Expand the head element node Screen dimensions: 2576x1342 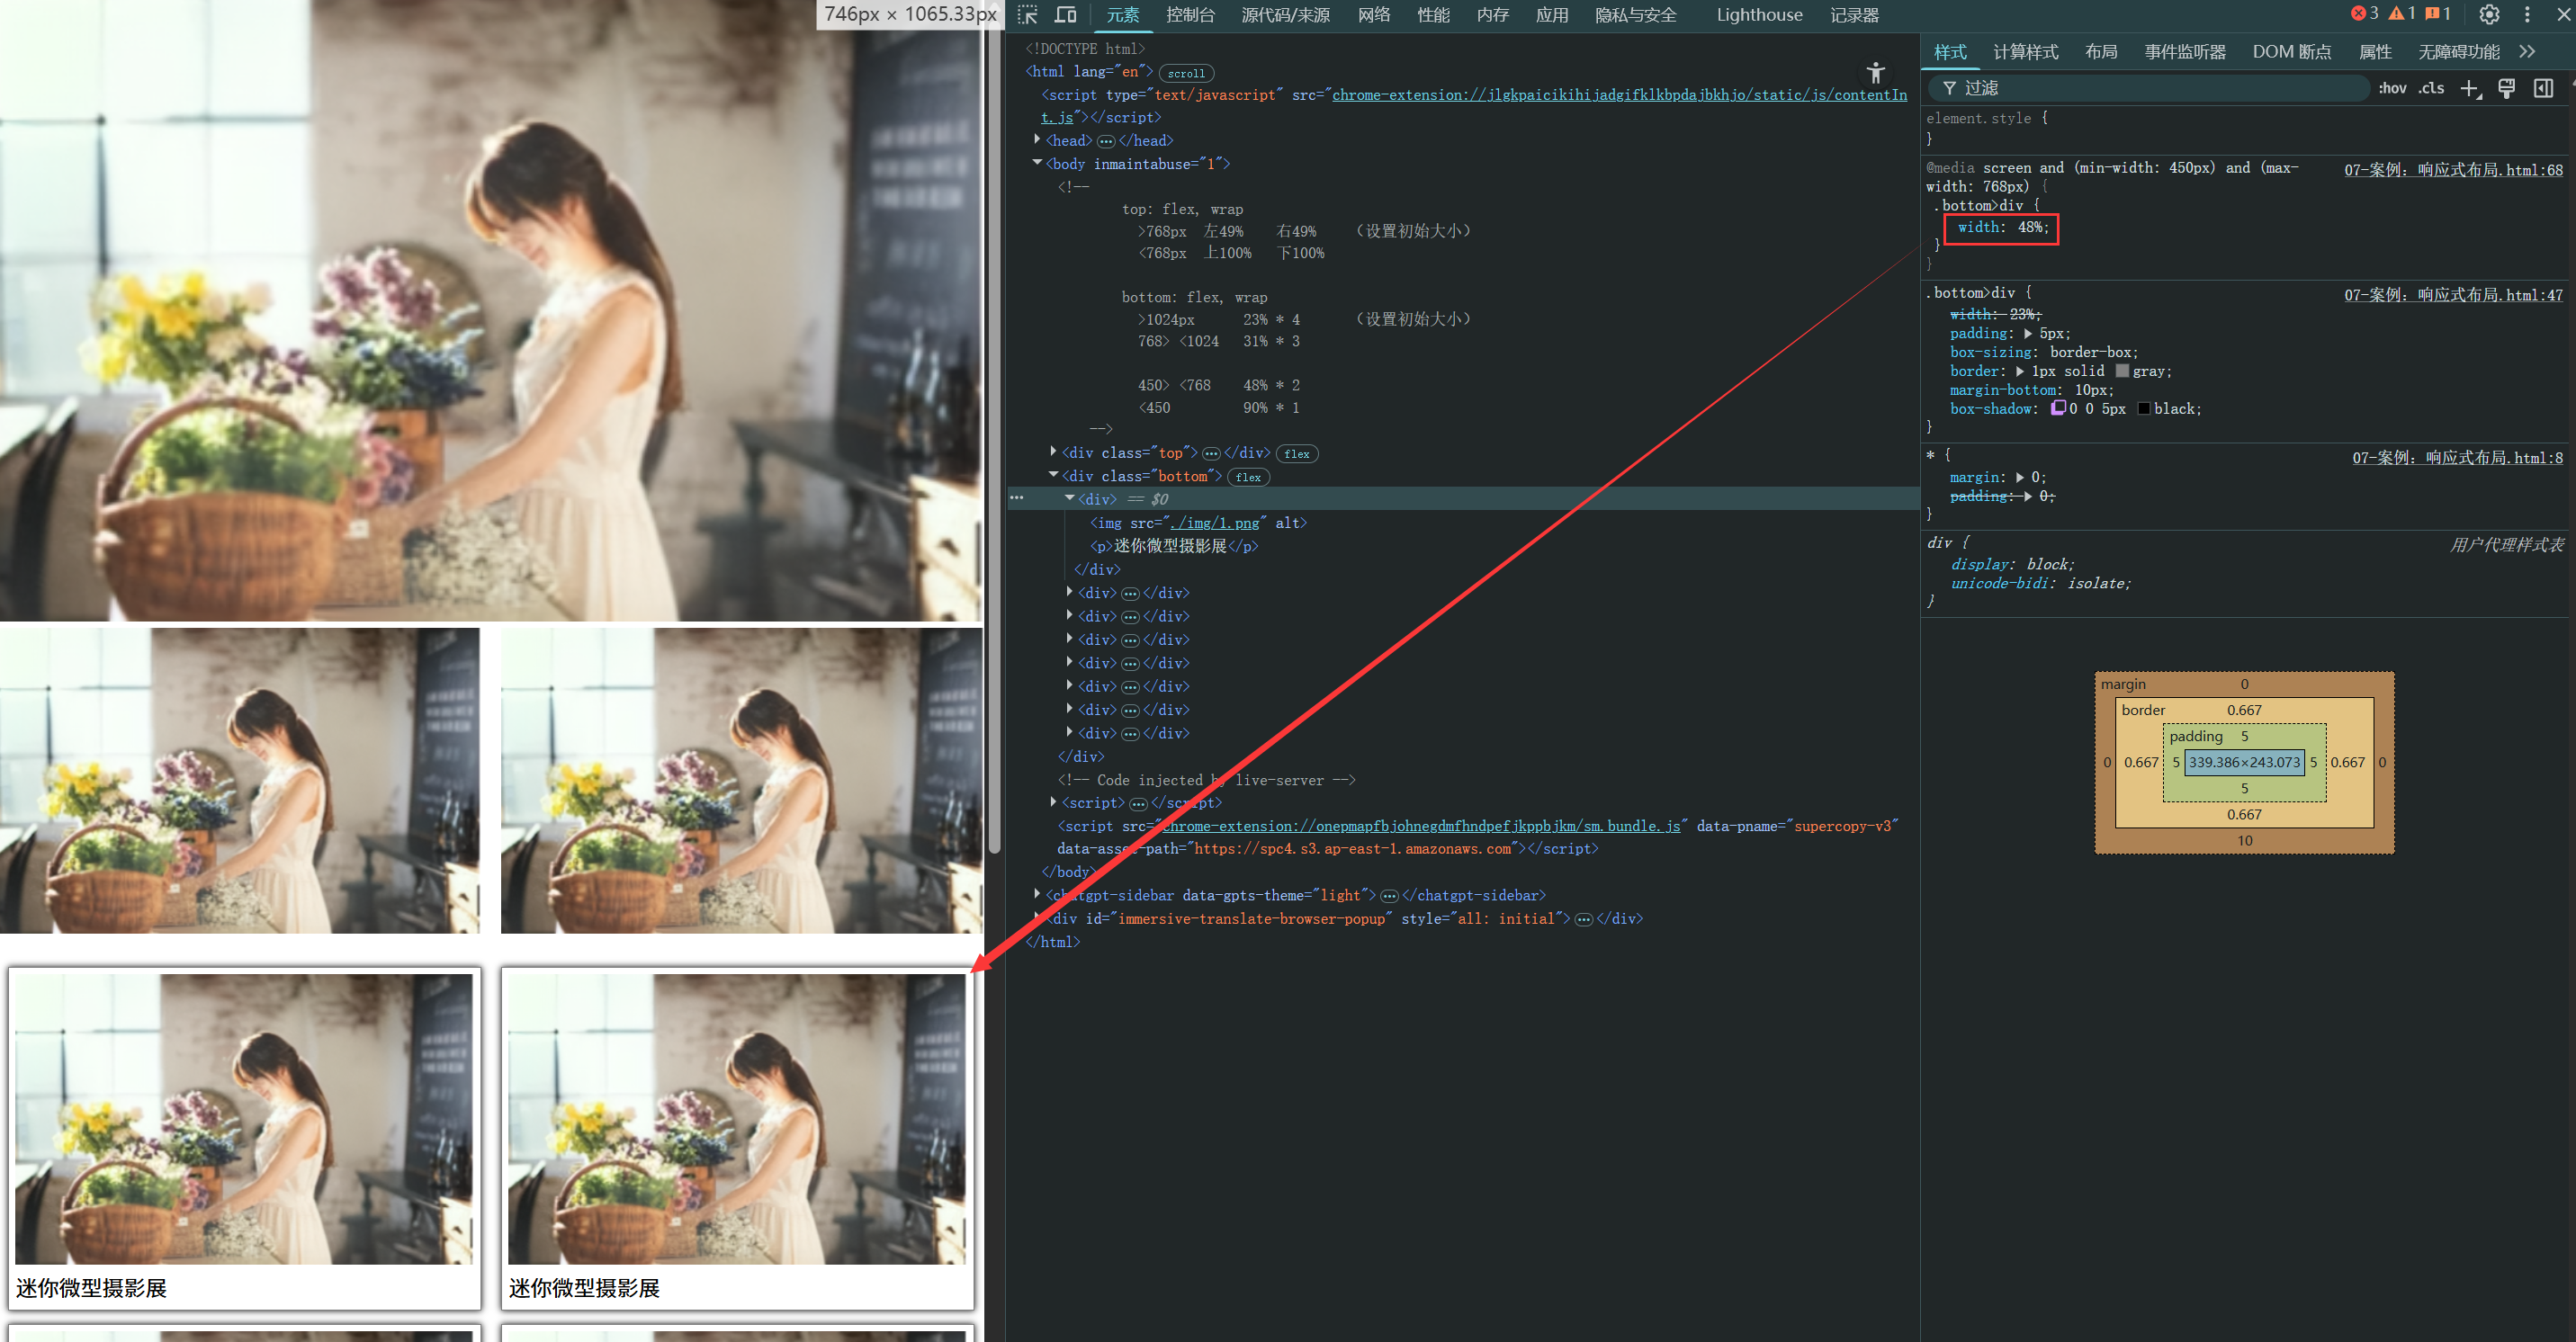click(1037, 140)
